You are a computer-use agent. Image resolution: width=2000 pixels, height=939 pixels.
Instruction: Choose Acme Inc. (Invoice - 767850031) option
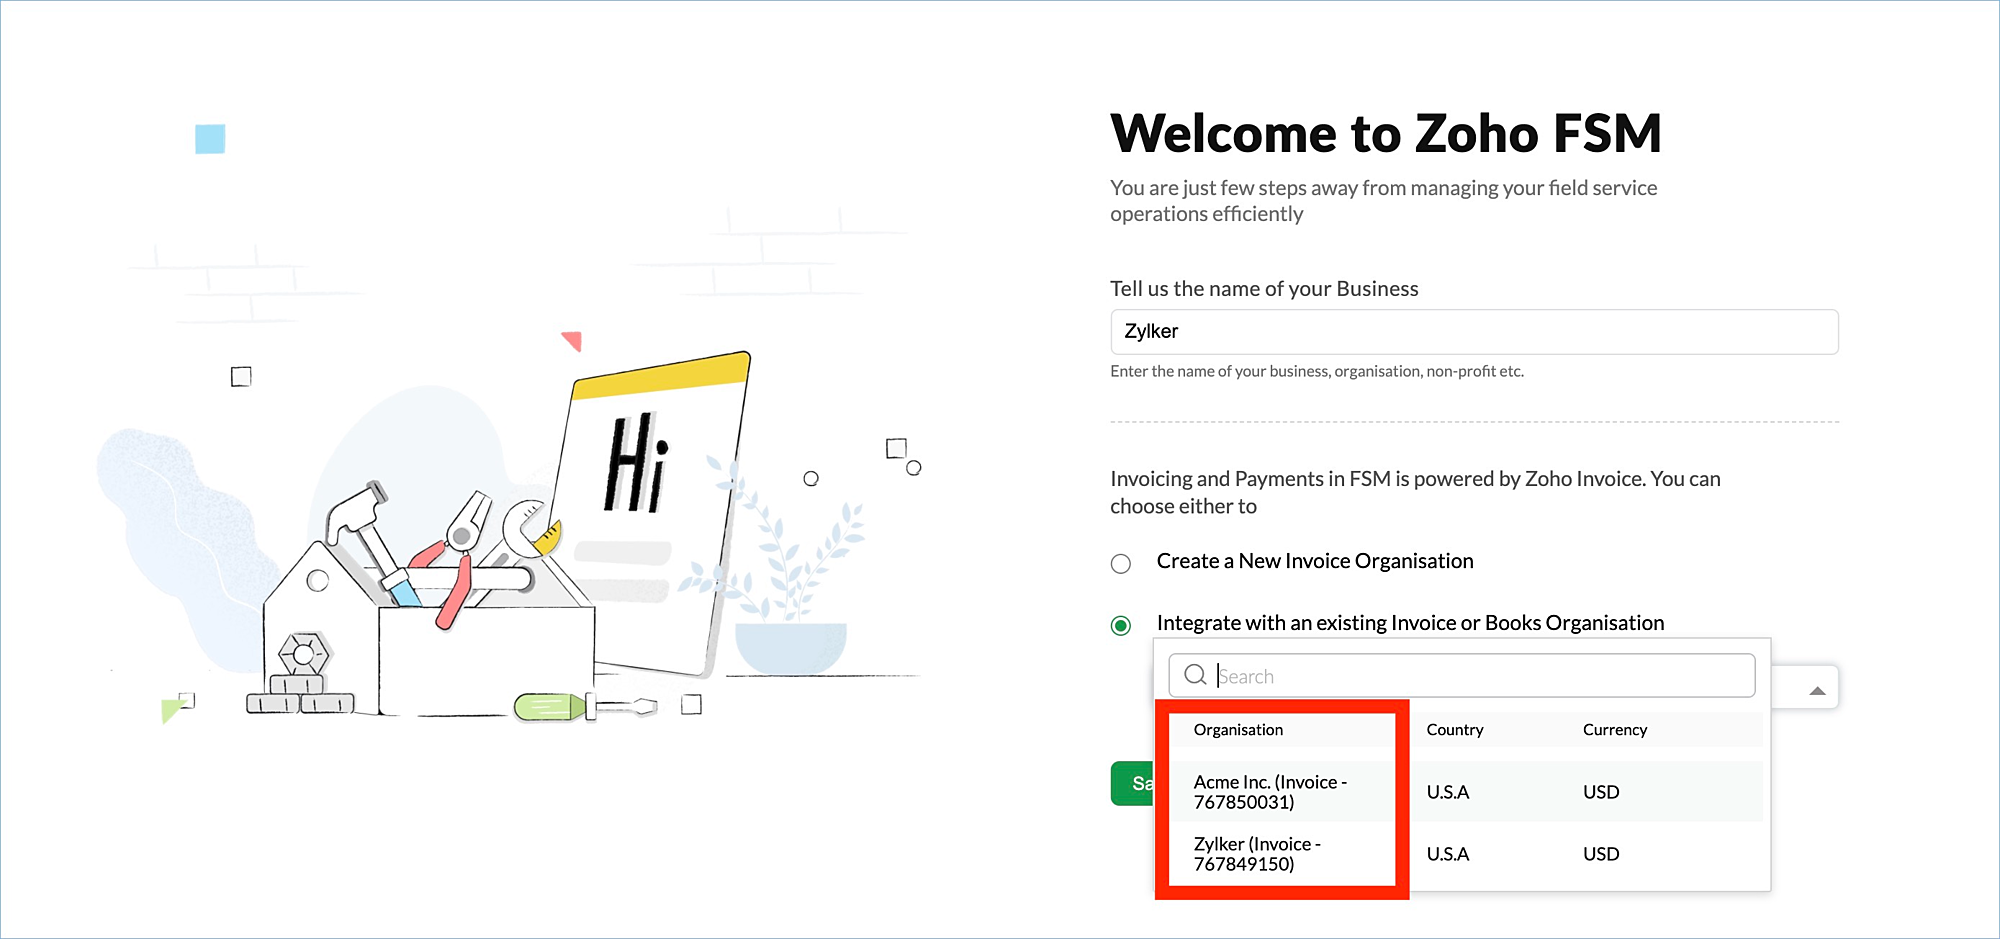click(1270, 792)
